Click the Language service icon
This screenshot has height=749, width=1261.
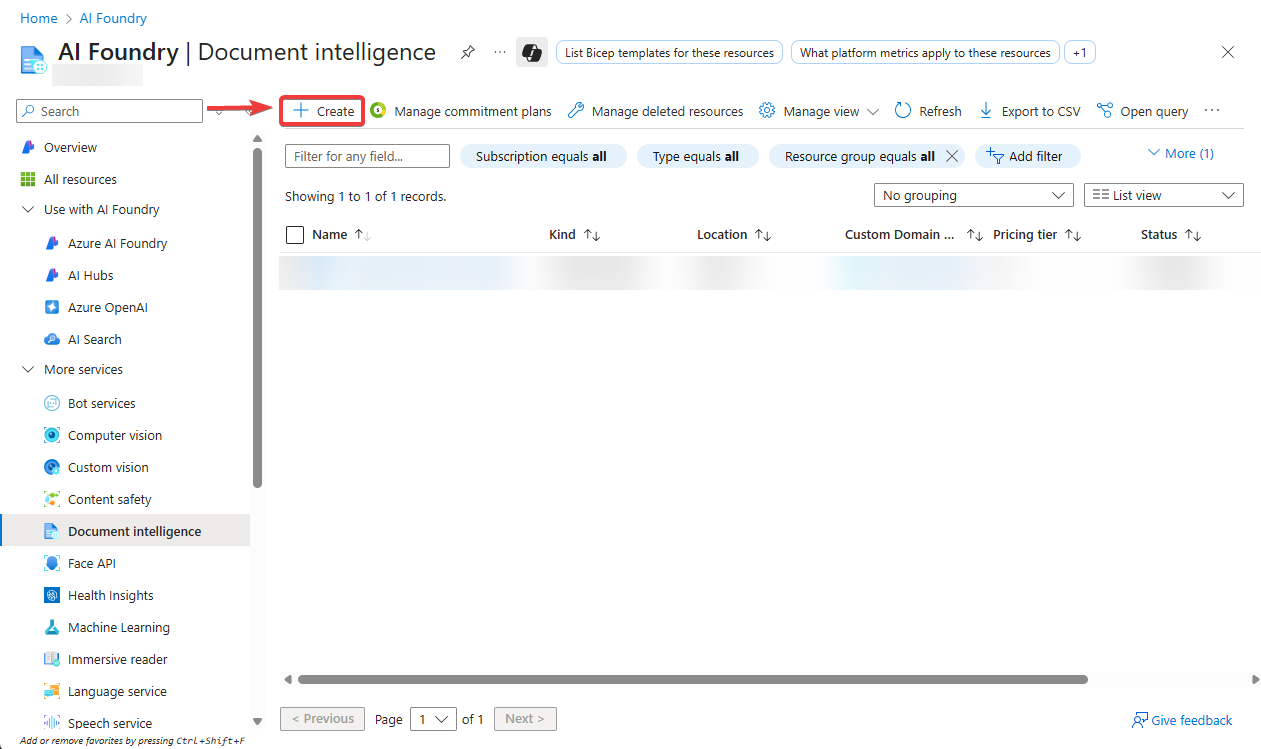click(x=52, y=691)
